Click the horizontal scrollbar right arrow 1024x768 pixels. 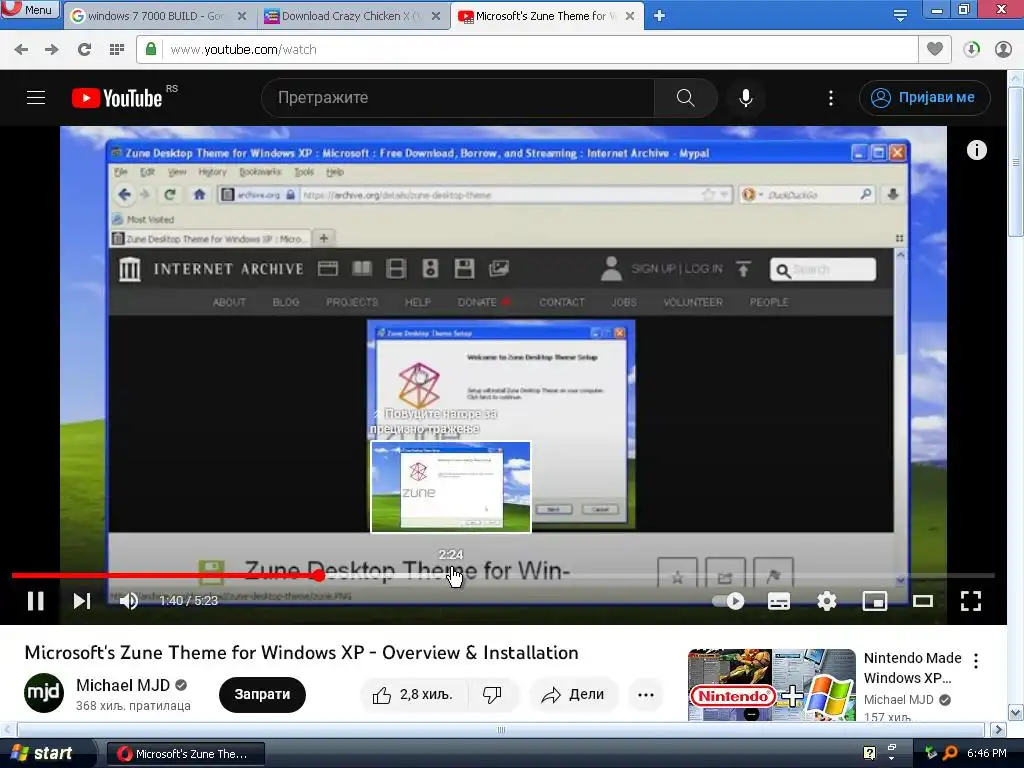999,729
